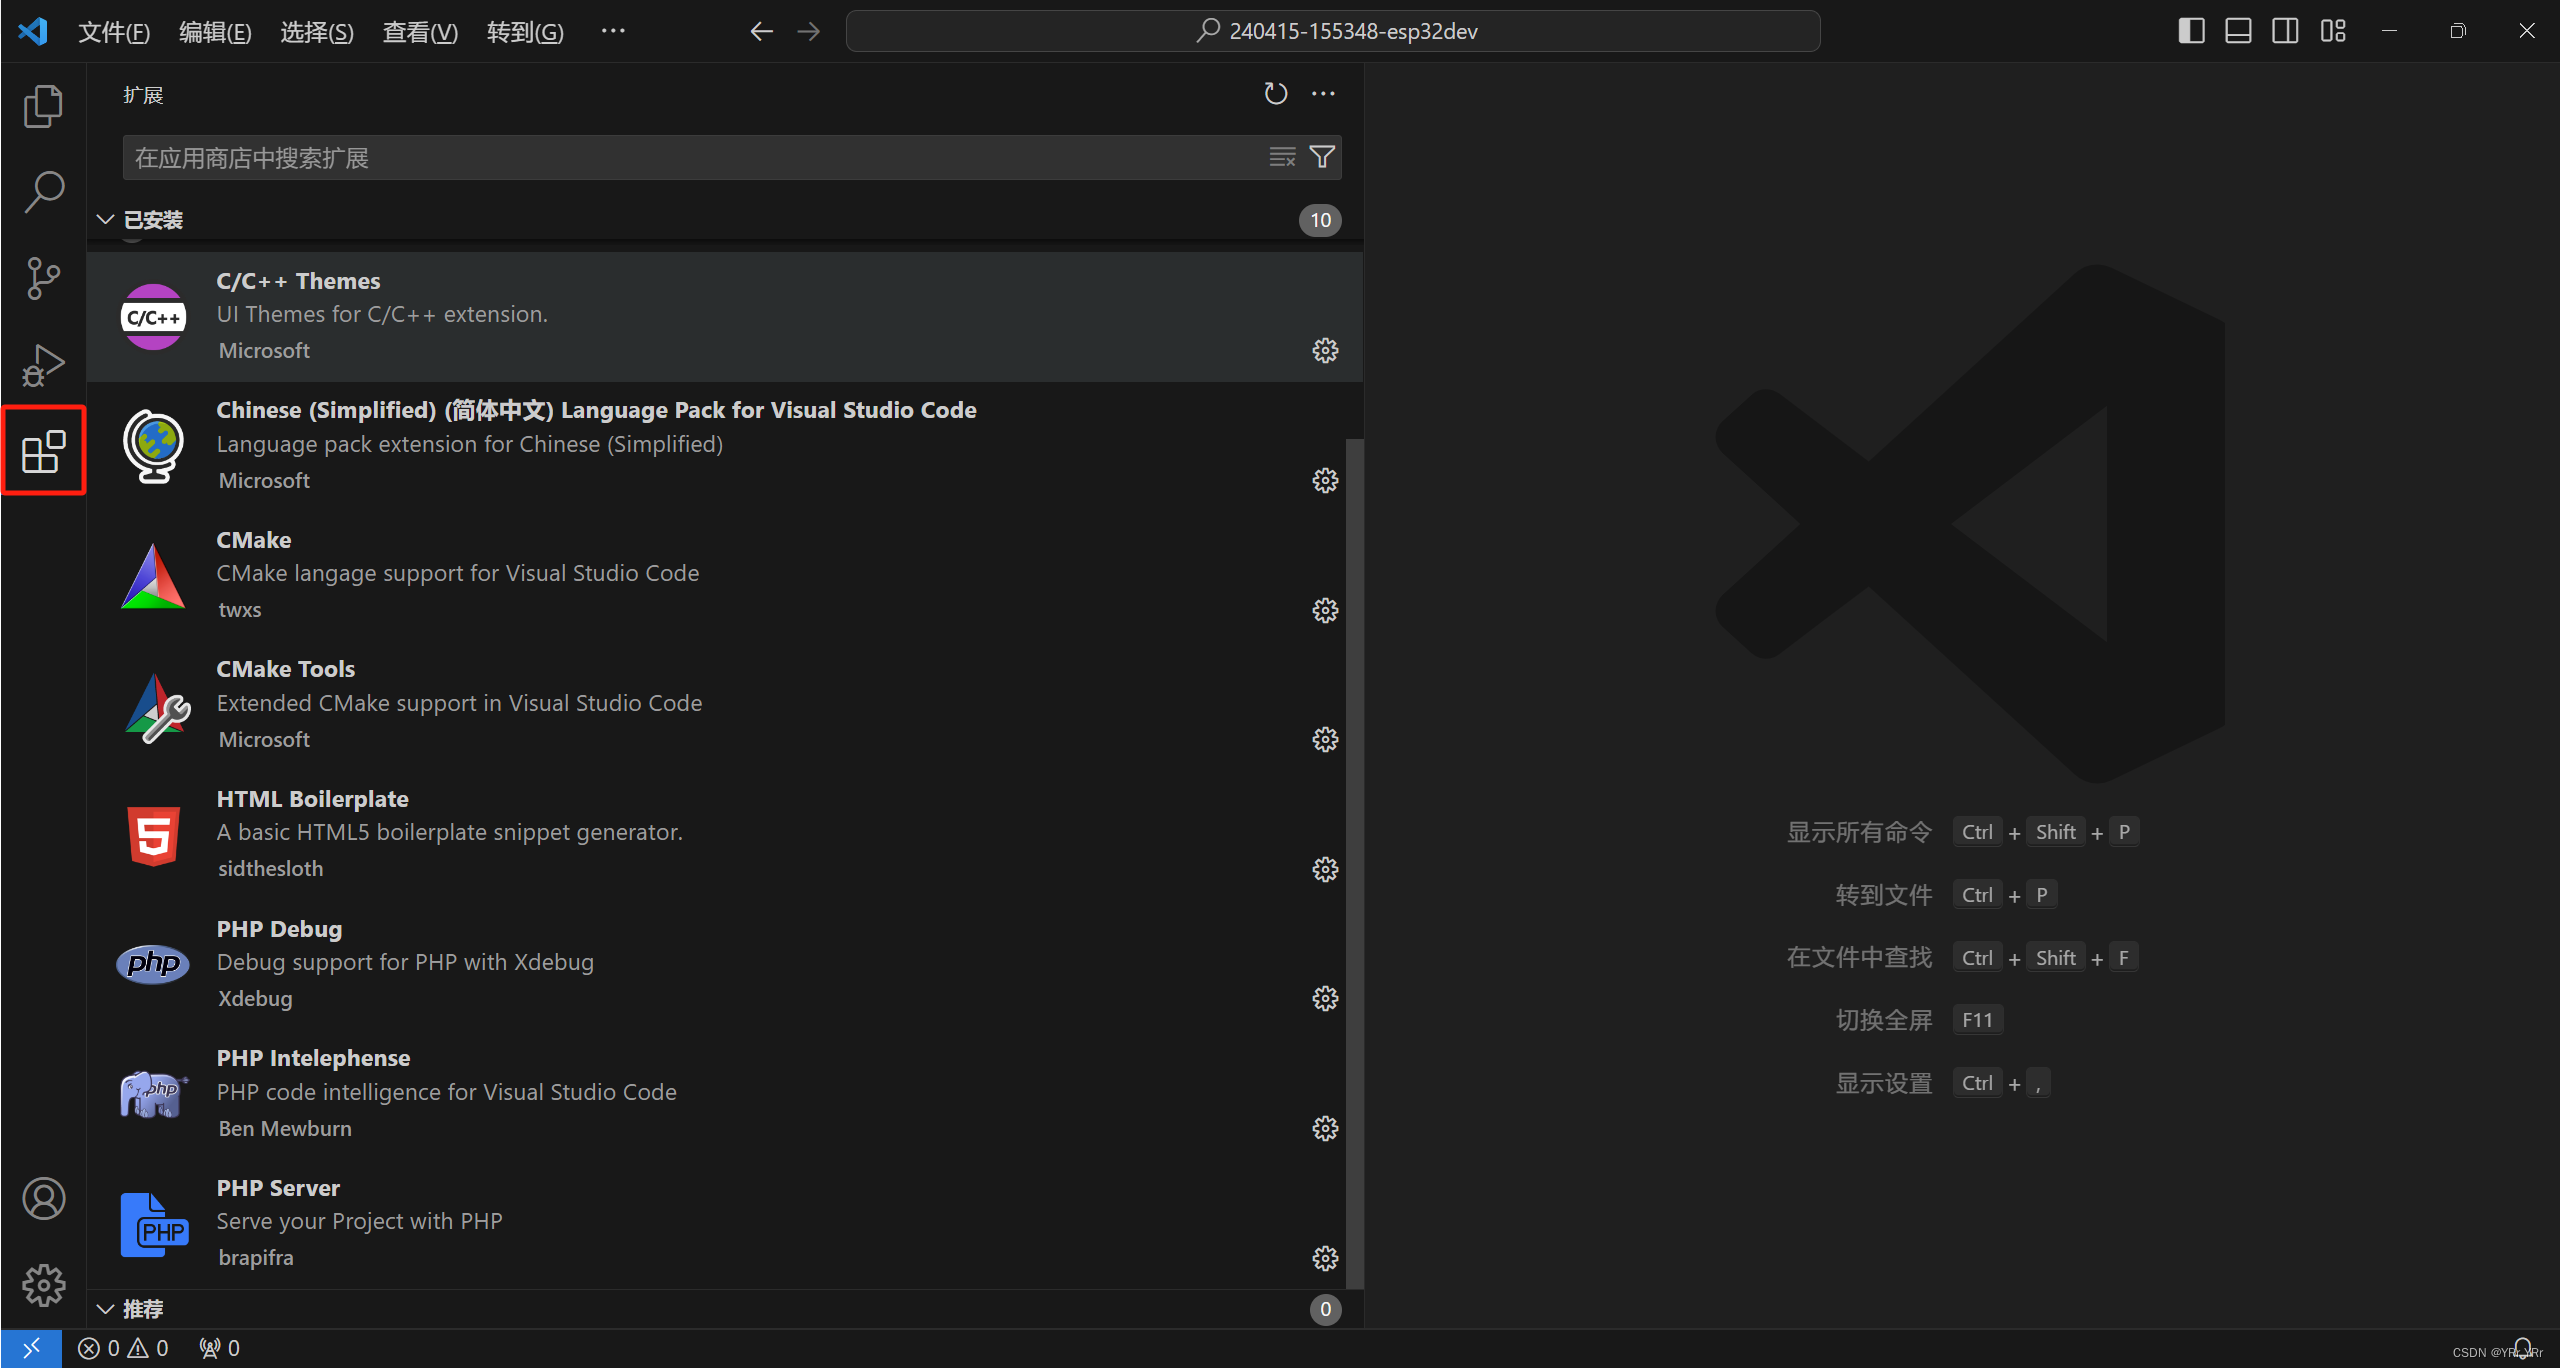Open the 查看(V) menu

pos(420,32)
